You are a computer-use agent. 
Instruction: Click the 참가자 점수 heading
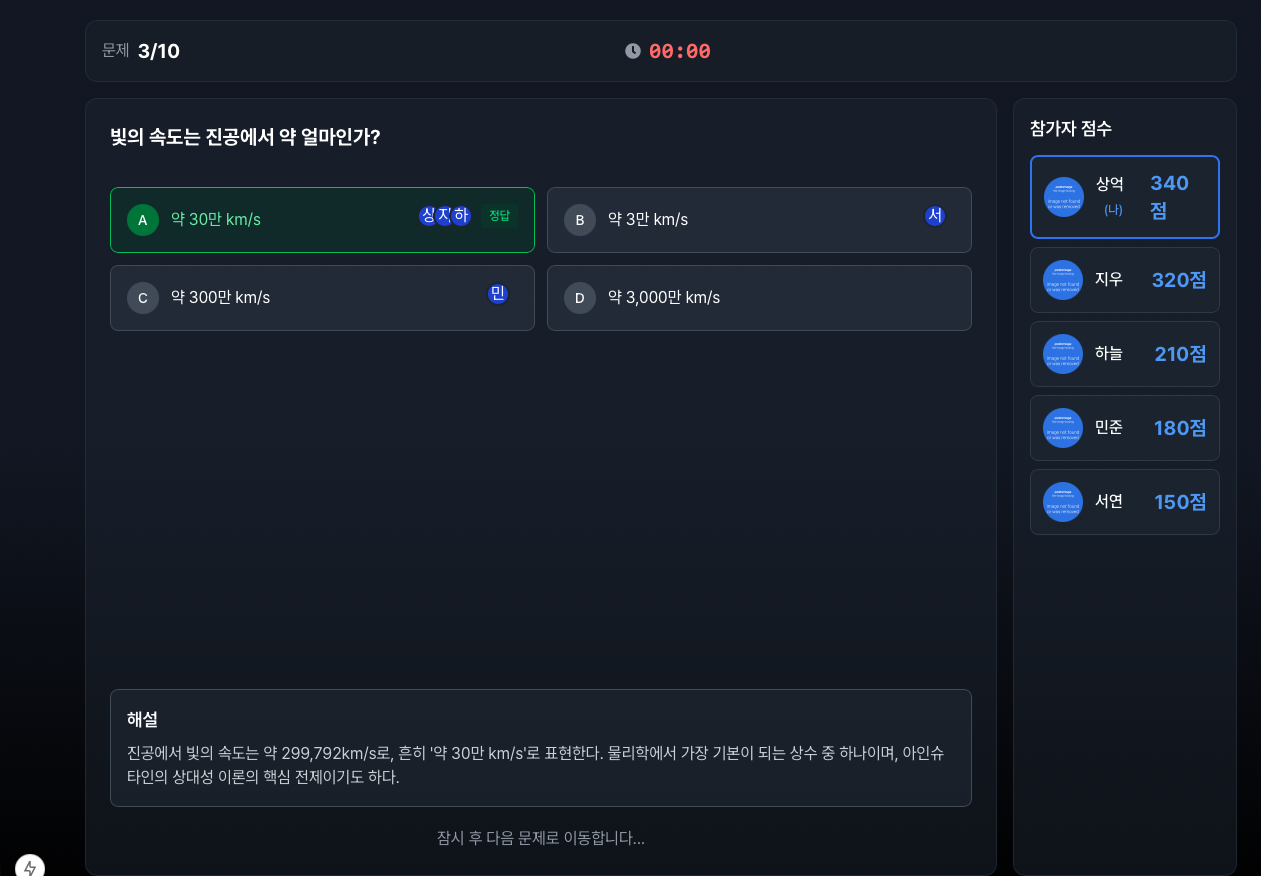tap(1071, 128)
